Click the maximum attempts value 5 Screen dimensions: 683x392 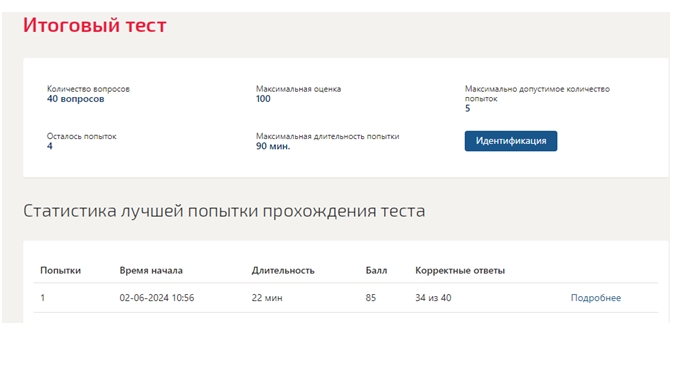(x=467, y=108)
